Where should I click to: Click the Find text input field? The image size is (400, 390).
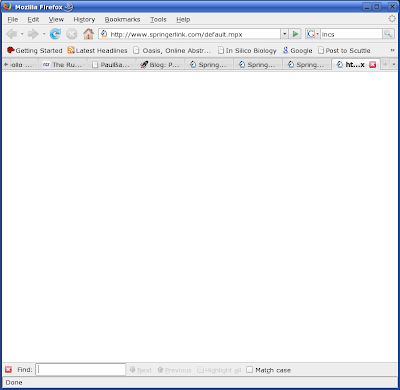tap(81, 370)
